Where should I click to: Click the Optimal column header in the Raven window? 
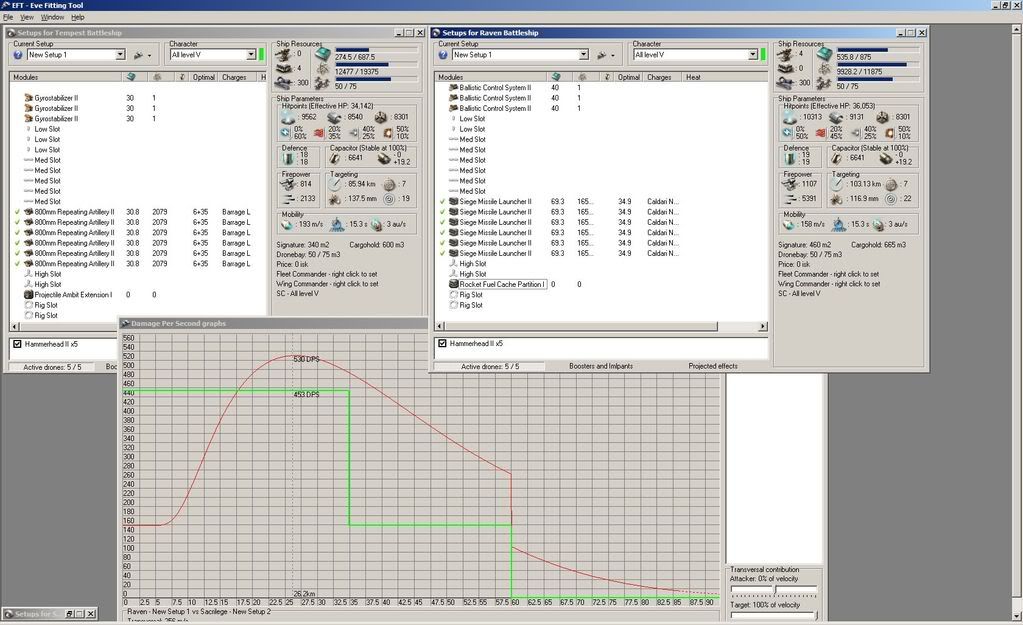click(628, 77)
